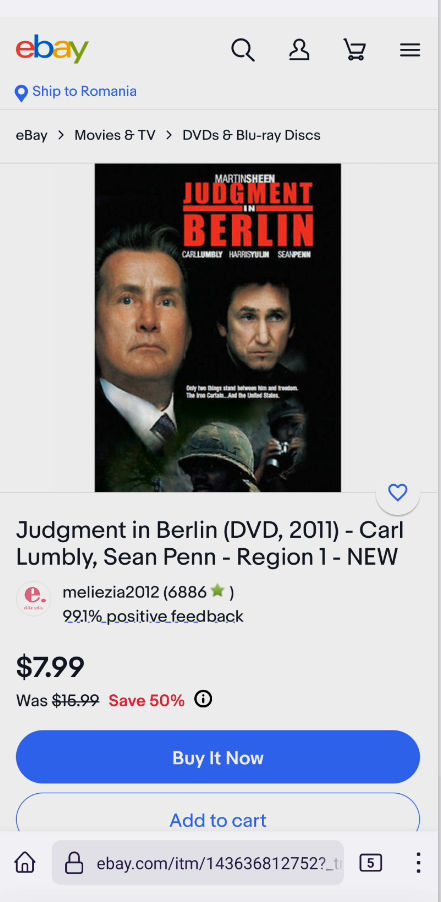Open browser tab switcher showing 5

click(x=370, y=862)
